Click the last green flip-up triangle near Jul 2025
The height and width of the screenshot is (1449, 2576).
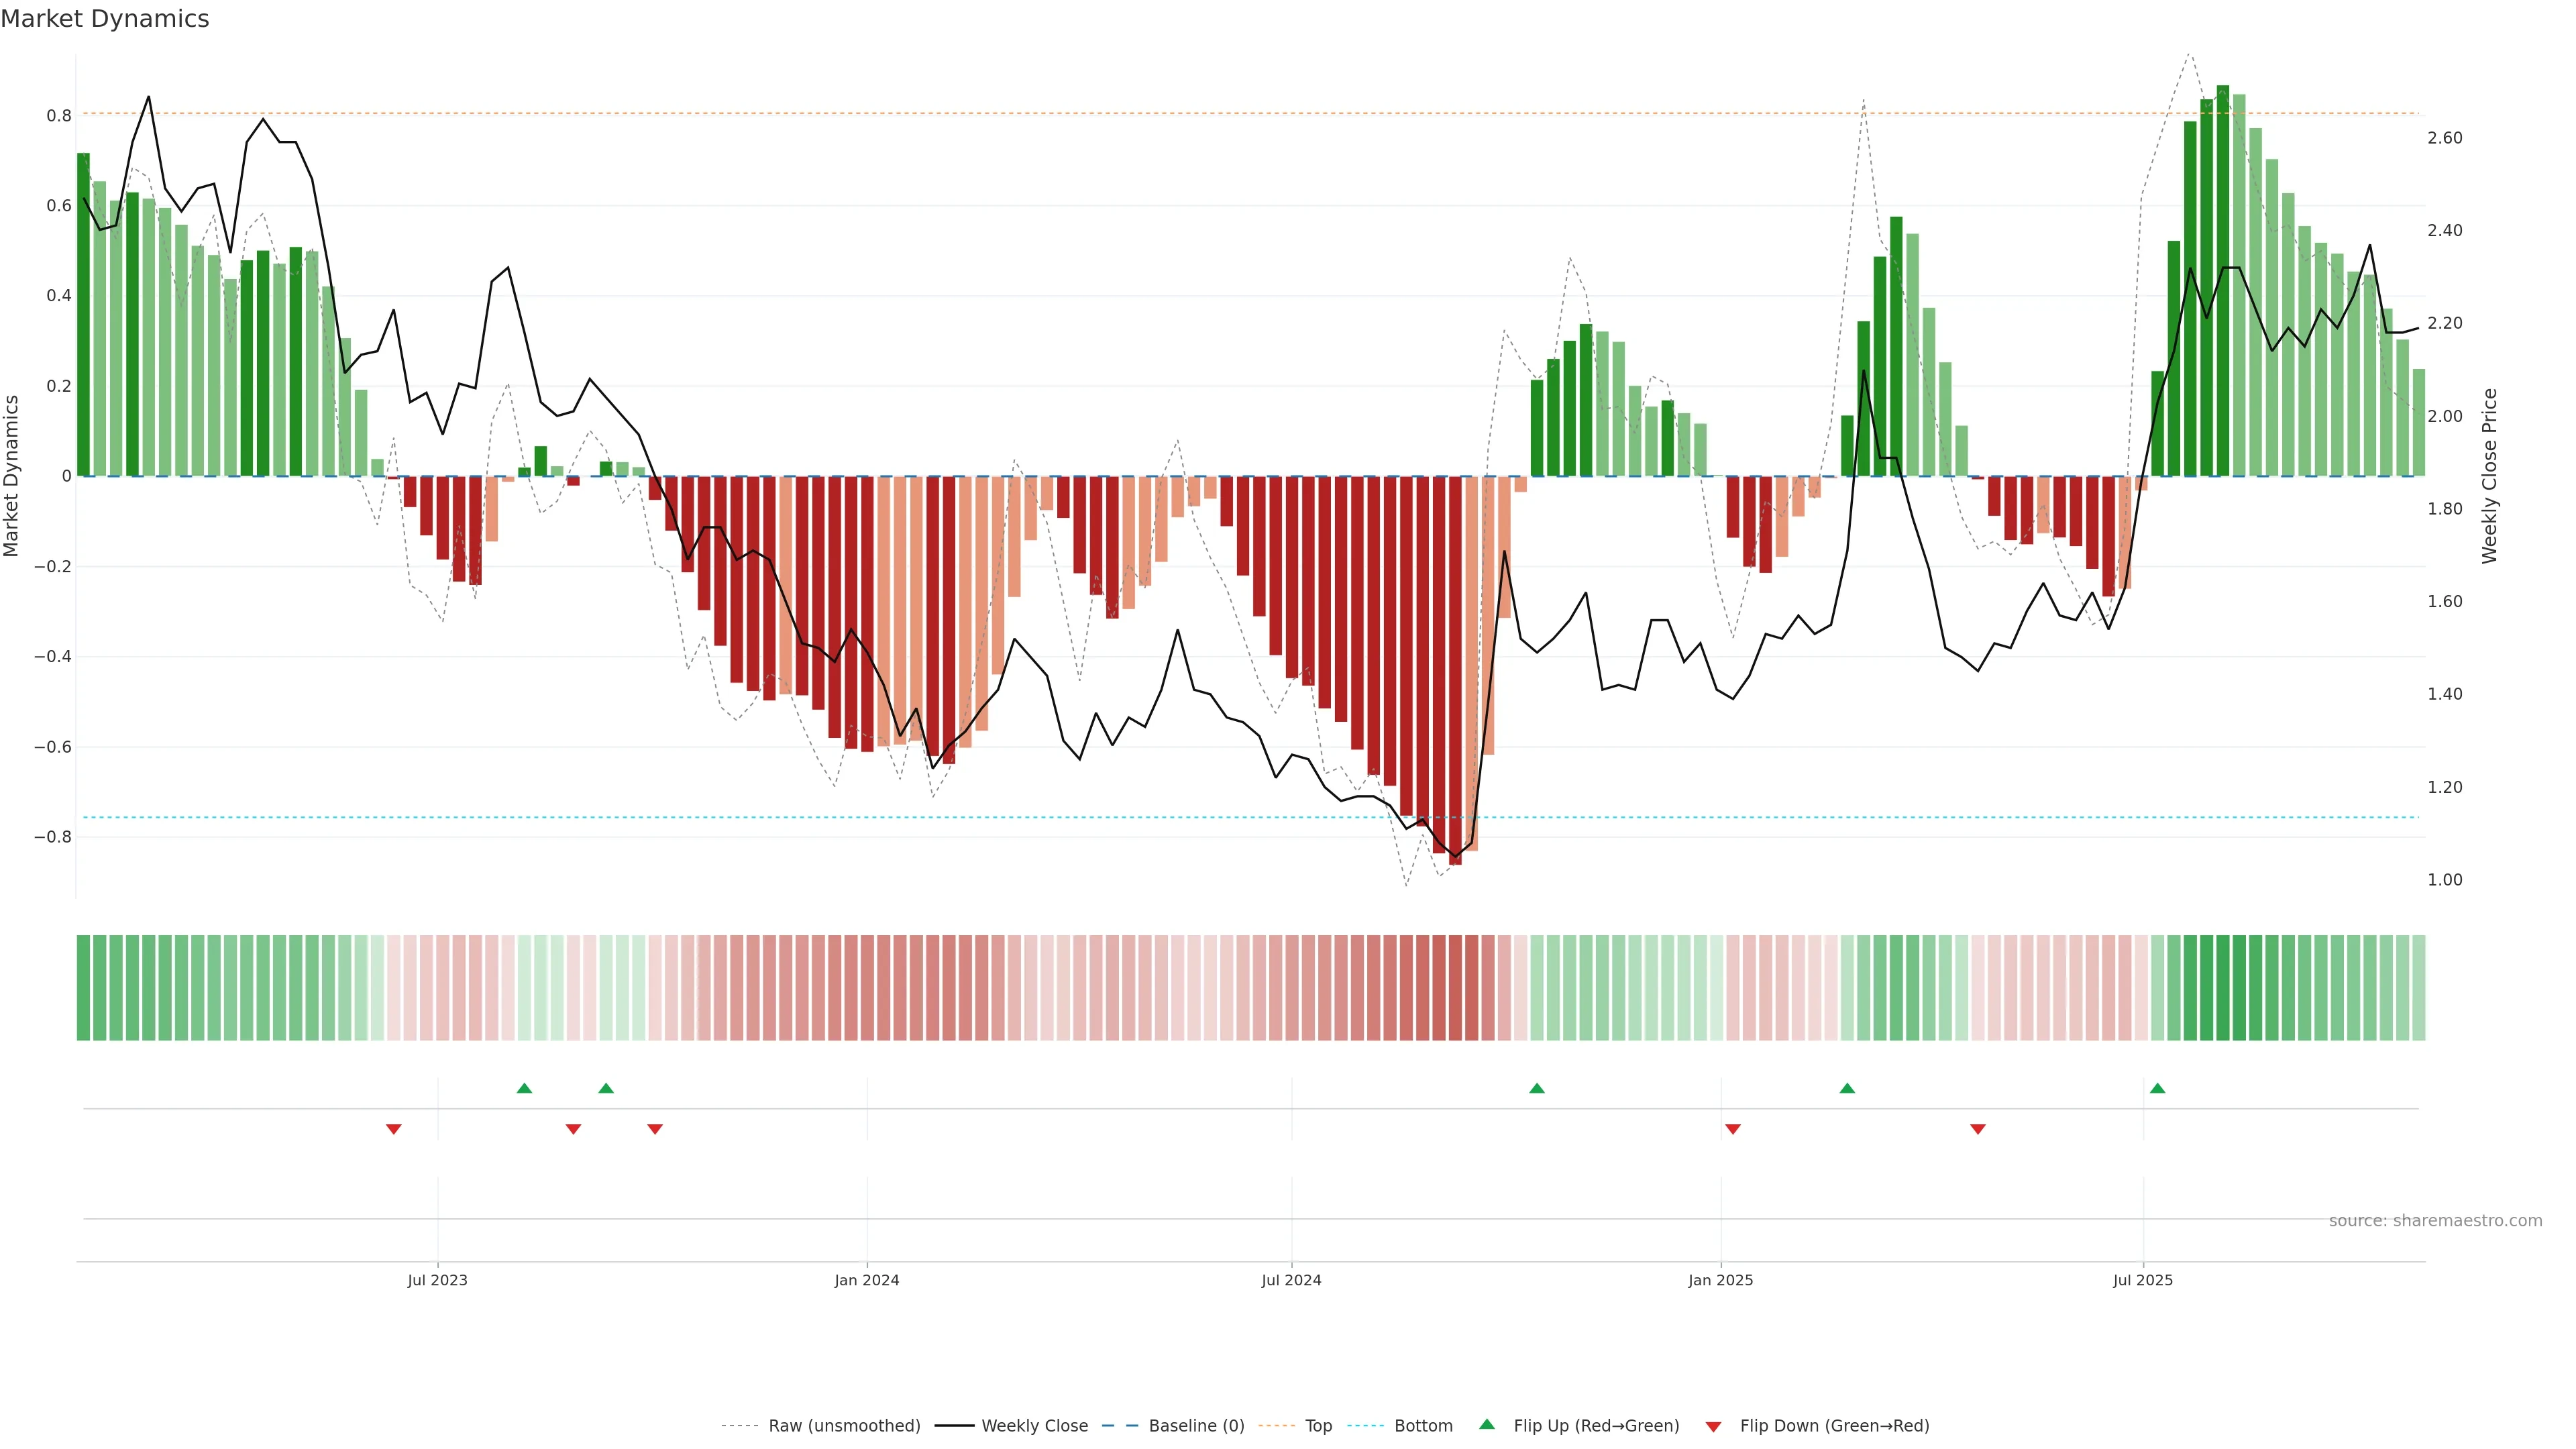[2157, 1088]
